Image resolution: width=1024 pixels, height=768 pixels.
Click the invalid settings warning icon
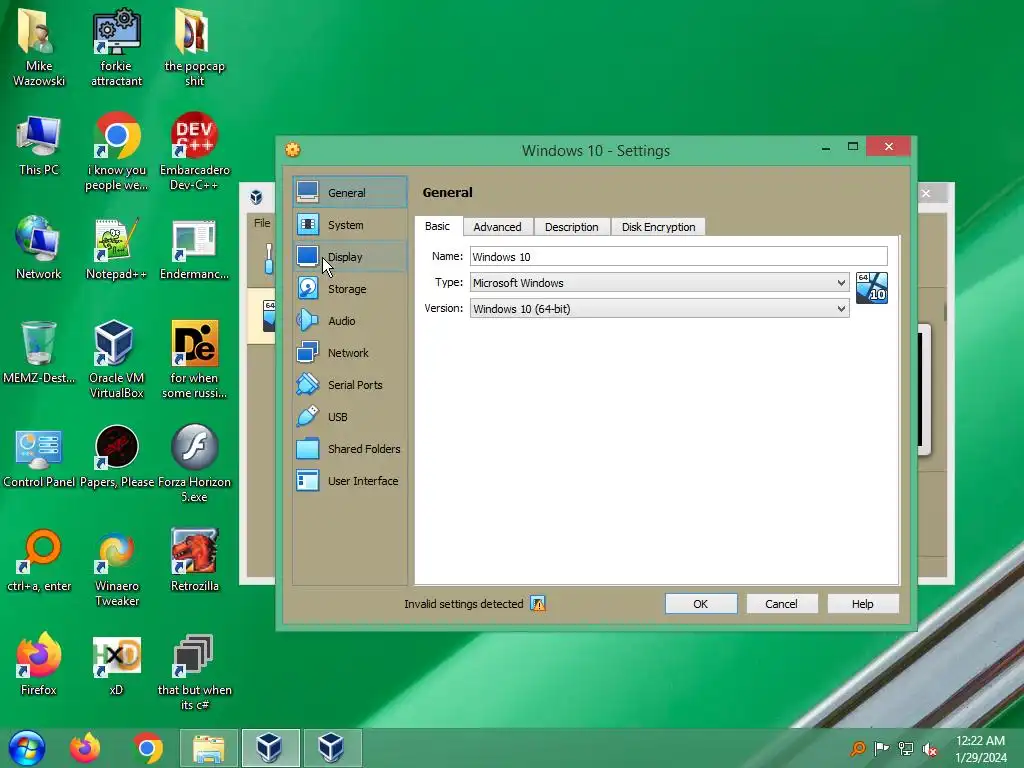tap(537, 604)
